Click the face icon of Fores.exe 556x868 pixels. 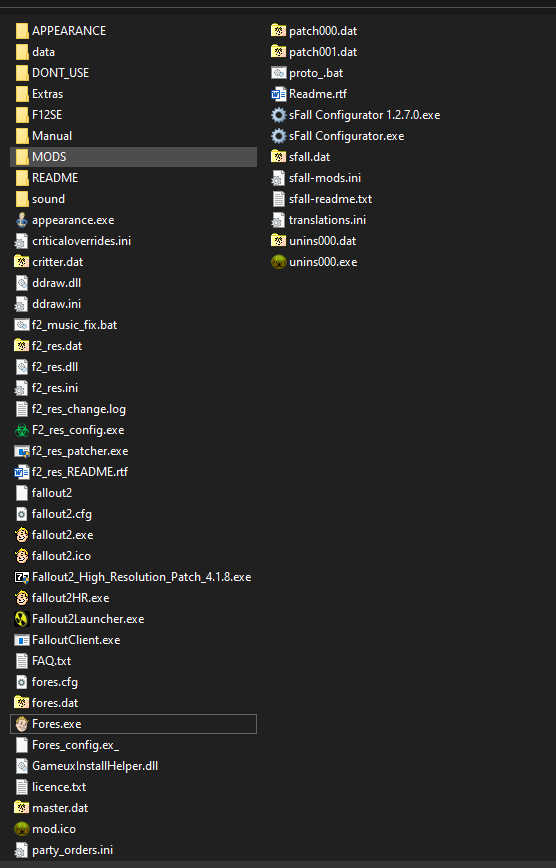(x=22, y=724)
